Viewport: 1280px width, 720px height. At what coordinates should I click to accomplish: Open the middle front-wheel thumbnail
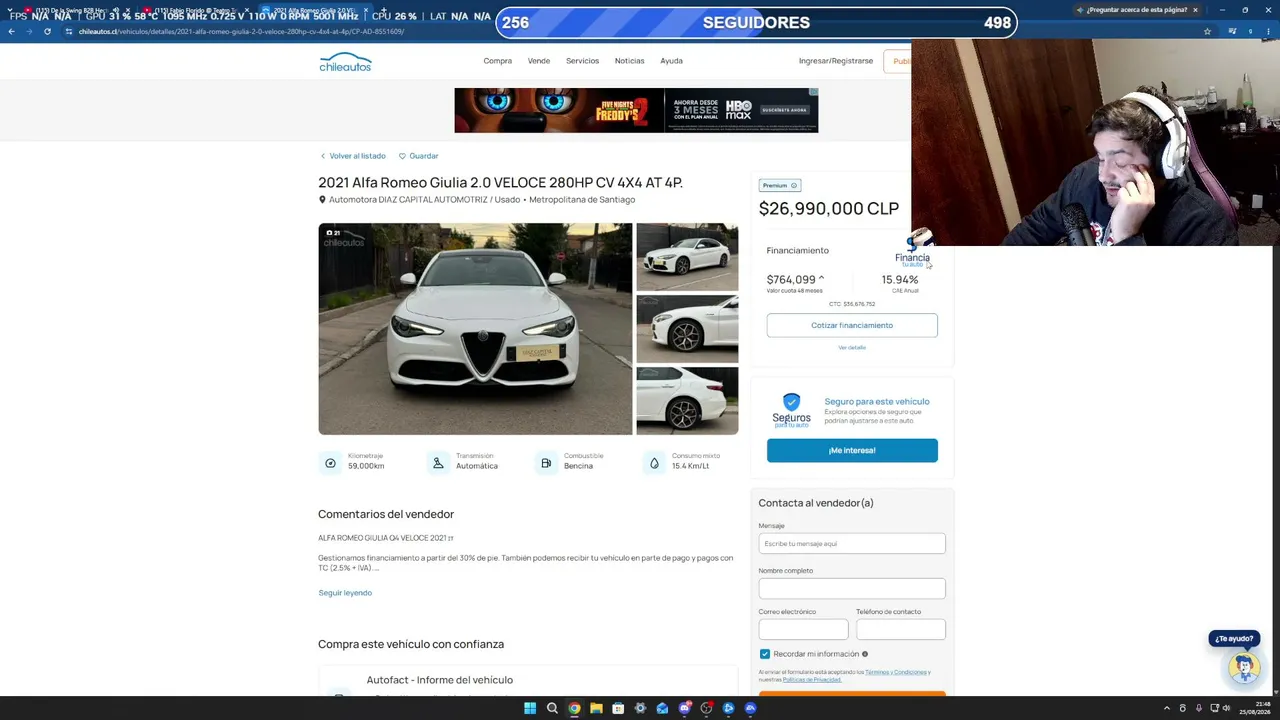(x=687, y=329)
